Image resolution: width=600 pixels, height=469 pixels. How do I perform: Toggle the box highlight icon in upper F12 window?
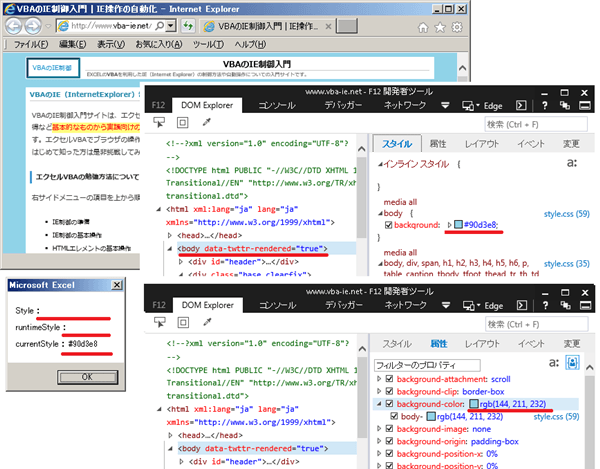pos(183,122)
